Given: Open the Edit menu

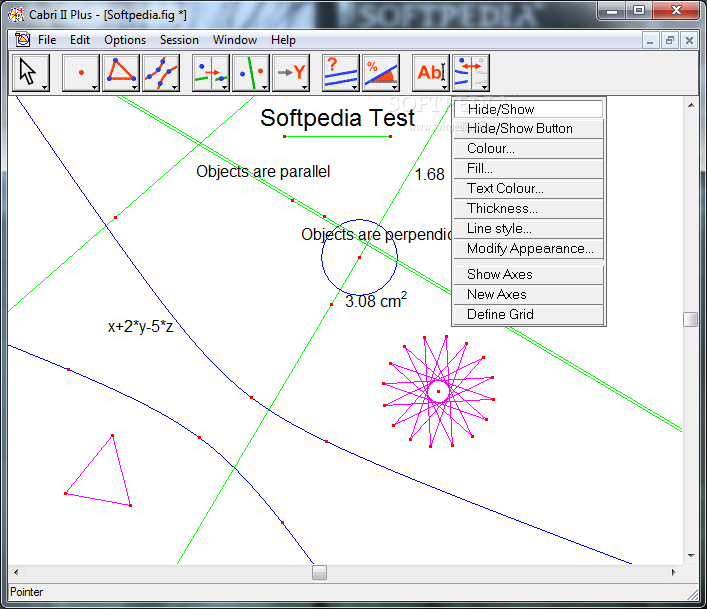Looking at the screenshot, I should pyautogui.click(x=80, y=40).
